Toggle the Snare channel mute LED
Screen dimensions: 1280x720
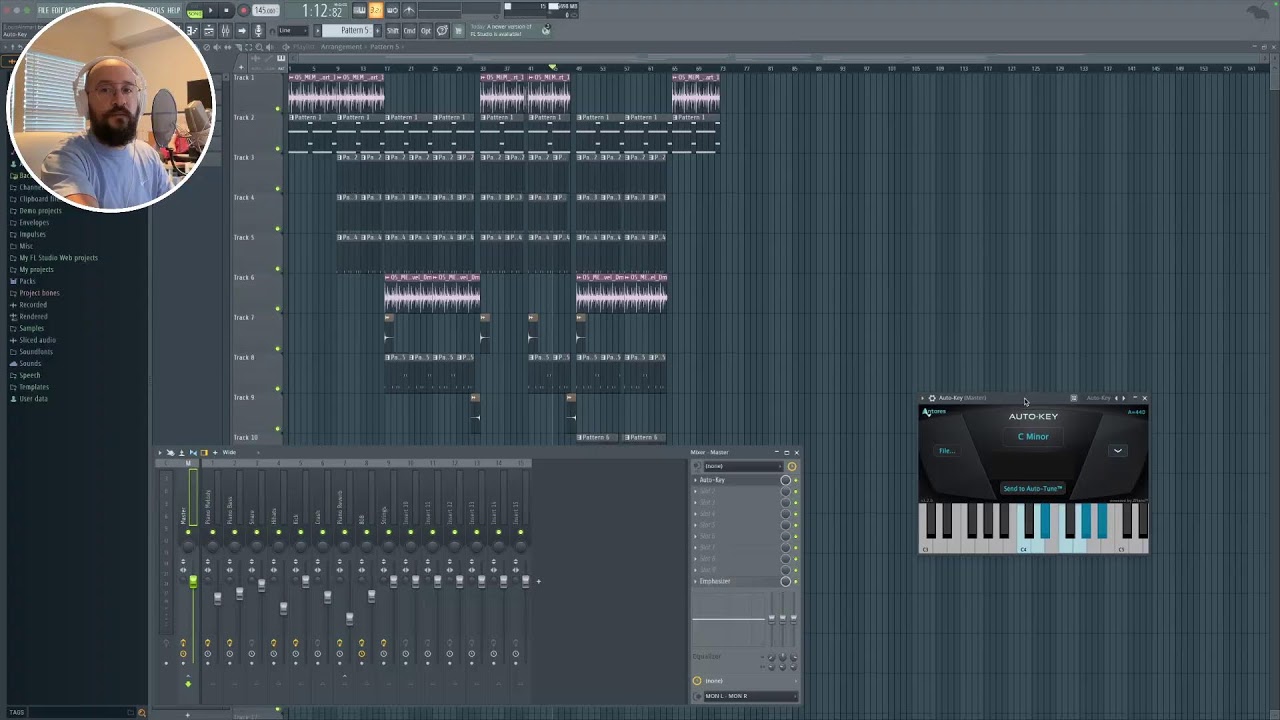tap(255, 532)
